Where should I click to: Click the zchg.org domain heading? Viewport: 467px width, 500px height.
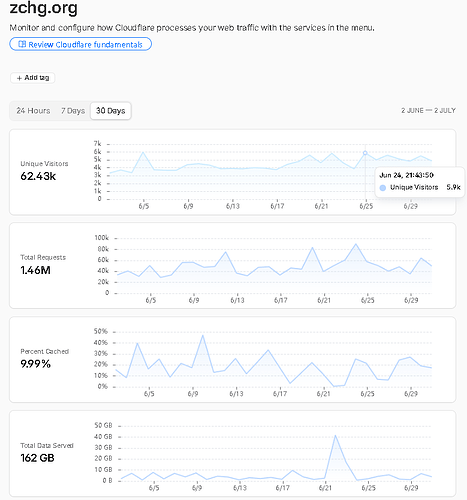44,8
